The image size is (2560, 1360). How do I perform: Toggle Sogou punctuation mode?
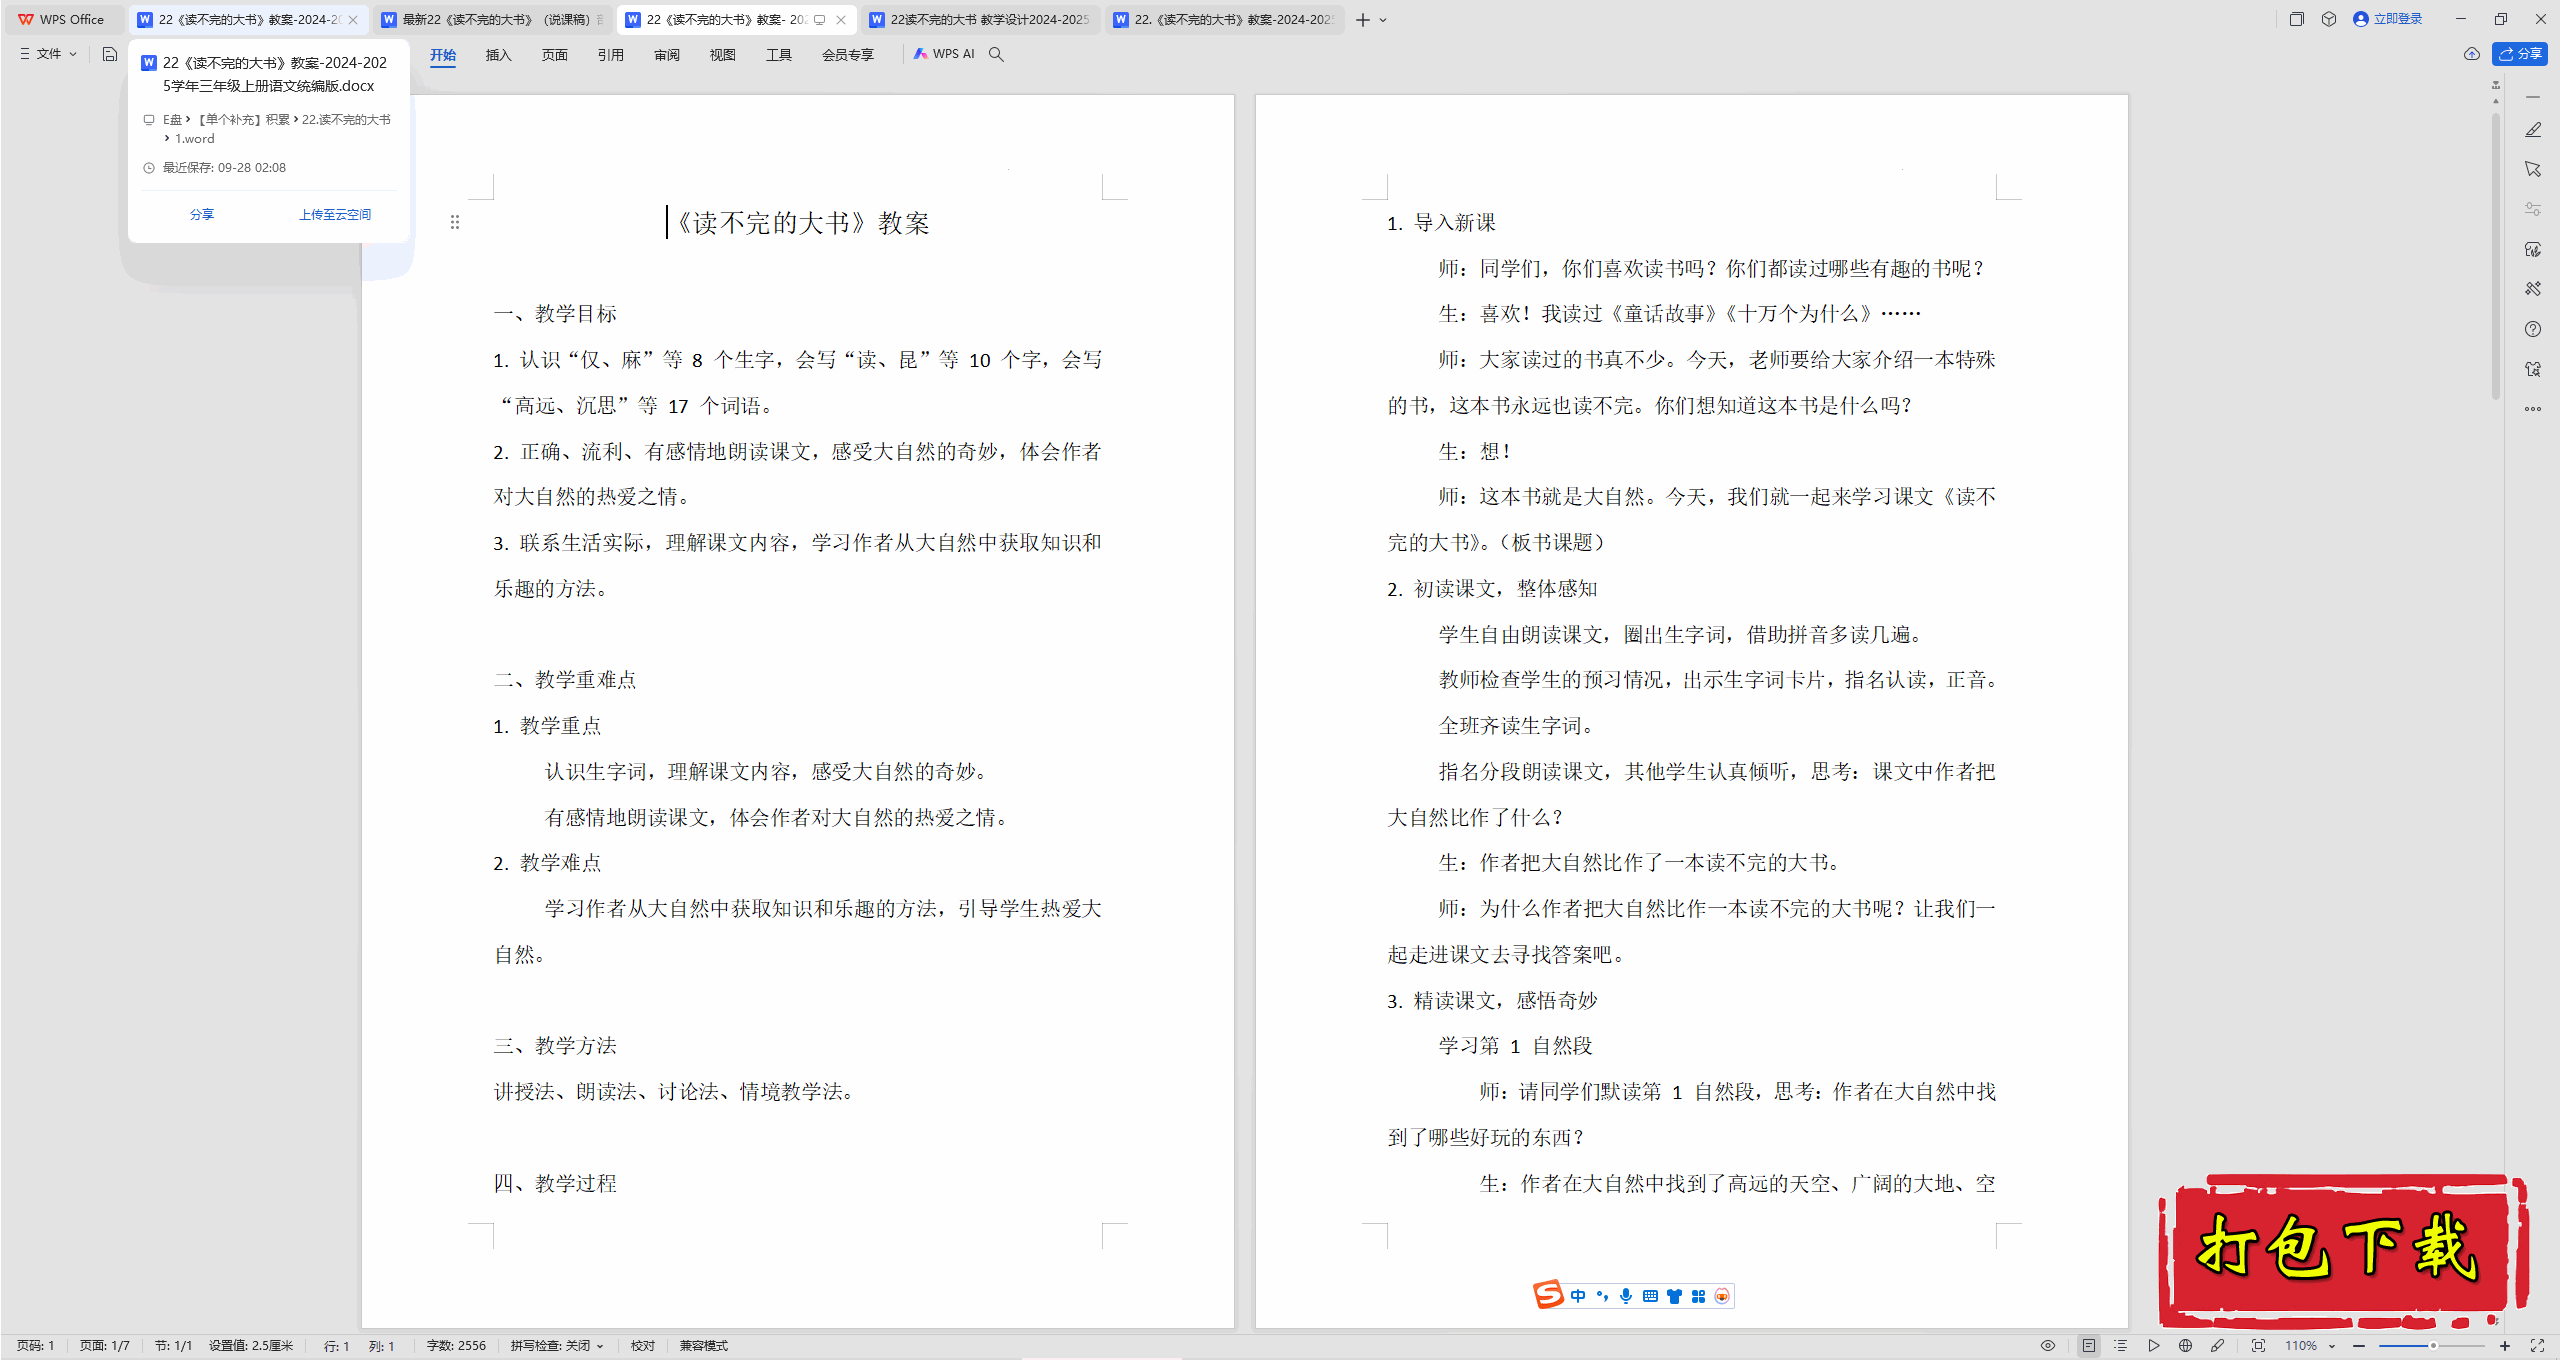coord(1602,1296)
